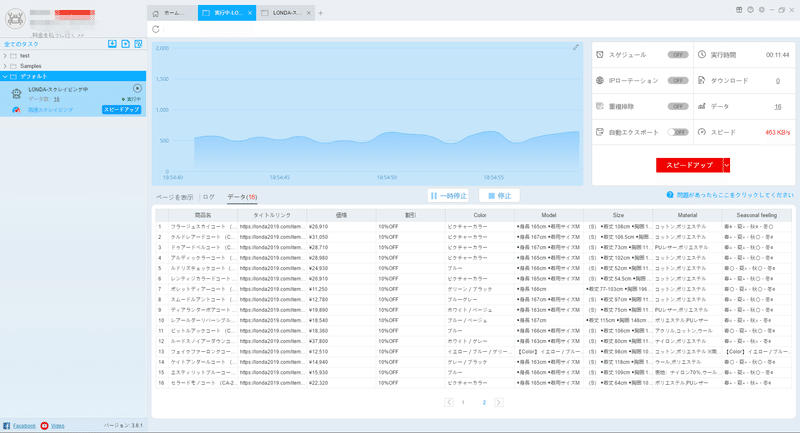Click the refresh icon below the tabs
The width and height of the screenshot is (800, 433).
156,29
